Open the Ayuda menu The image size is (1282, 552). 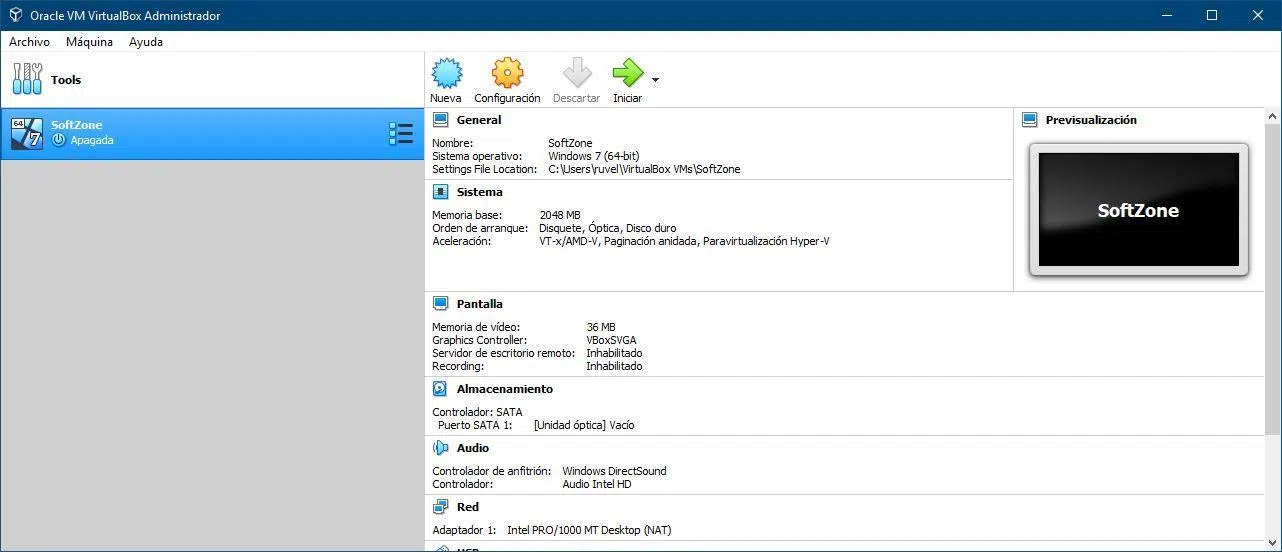click(146, 42)
